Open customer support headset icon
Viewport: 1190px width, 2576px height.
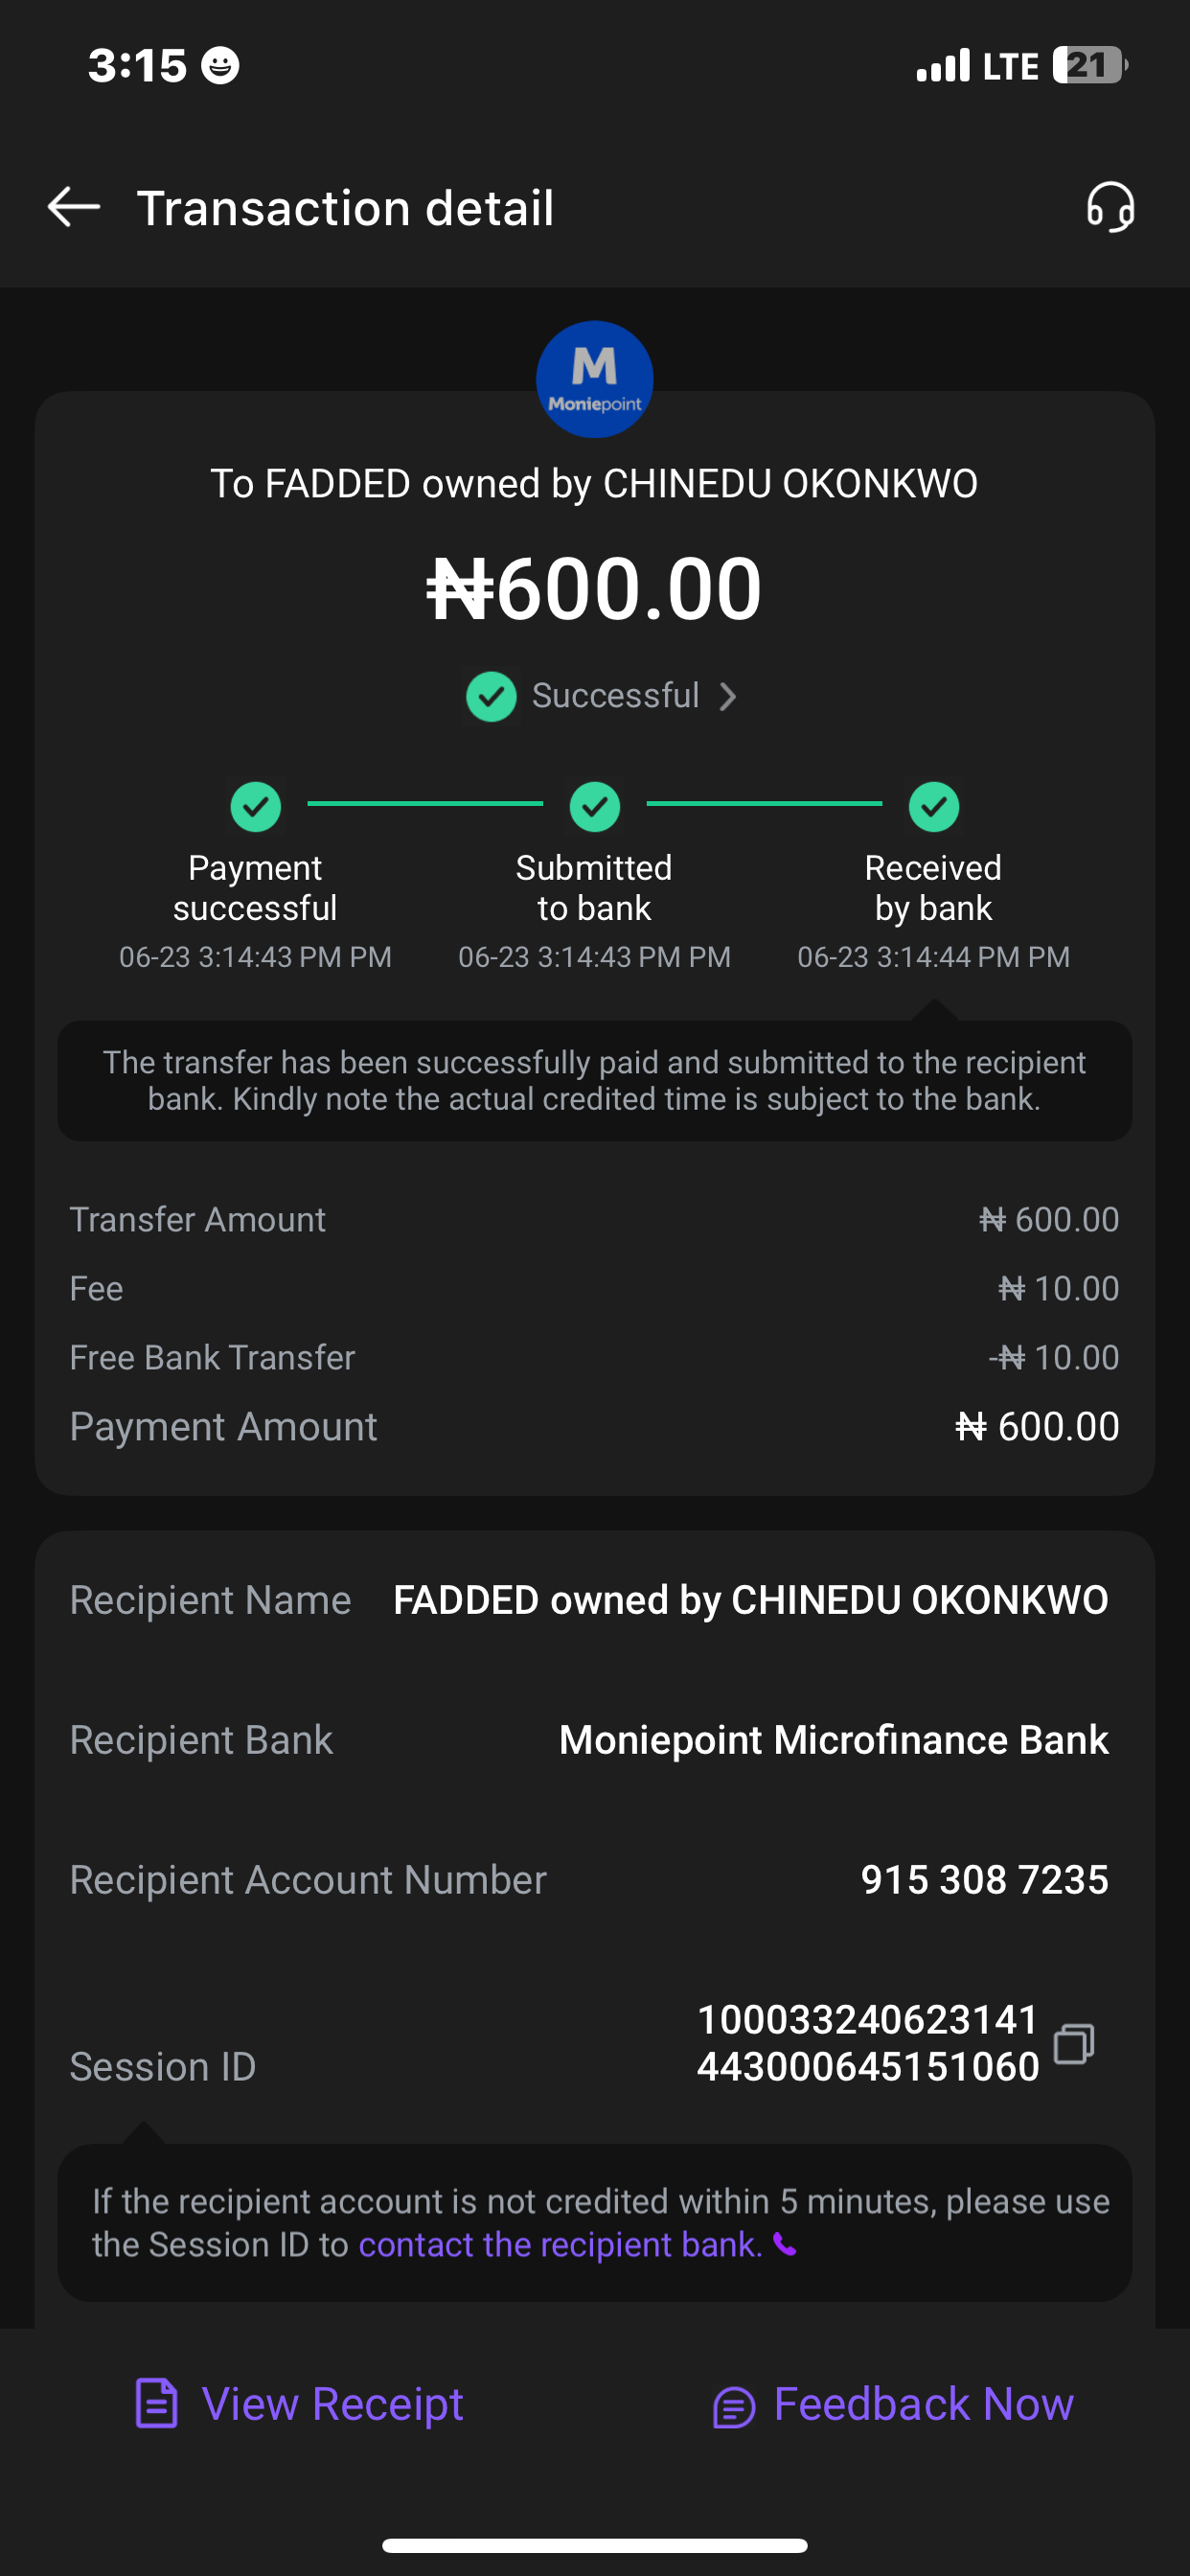pos(1110,207)
